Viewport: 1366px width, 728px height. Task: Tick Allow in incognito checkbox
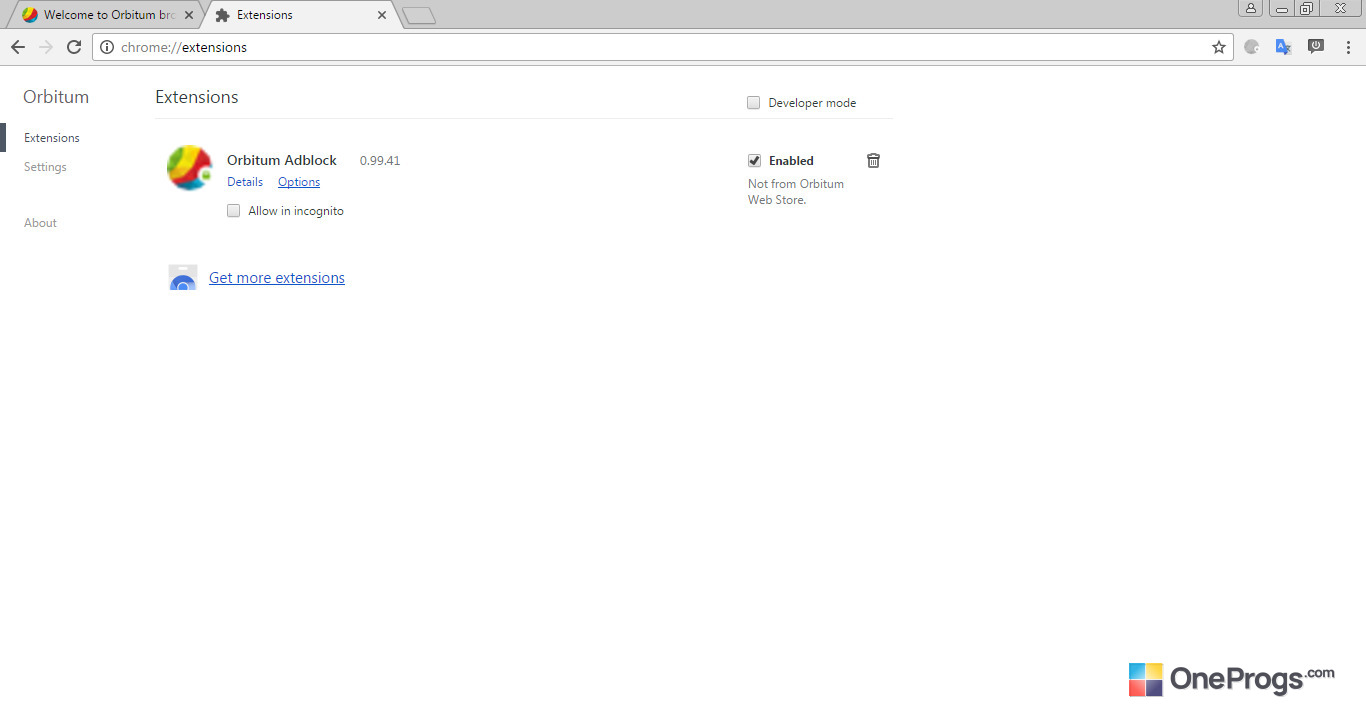(234, 211)
